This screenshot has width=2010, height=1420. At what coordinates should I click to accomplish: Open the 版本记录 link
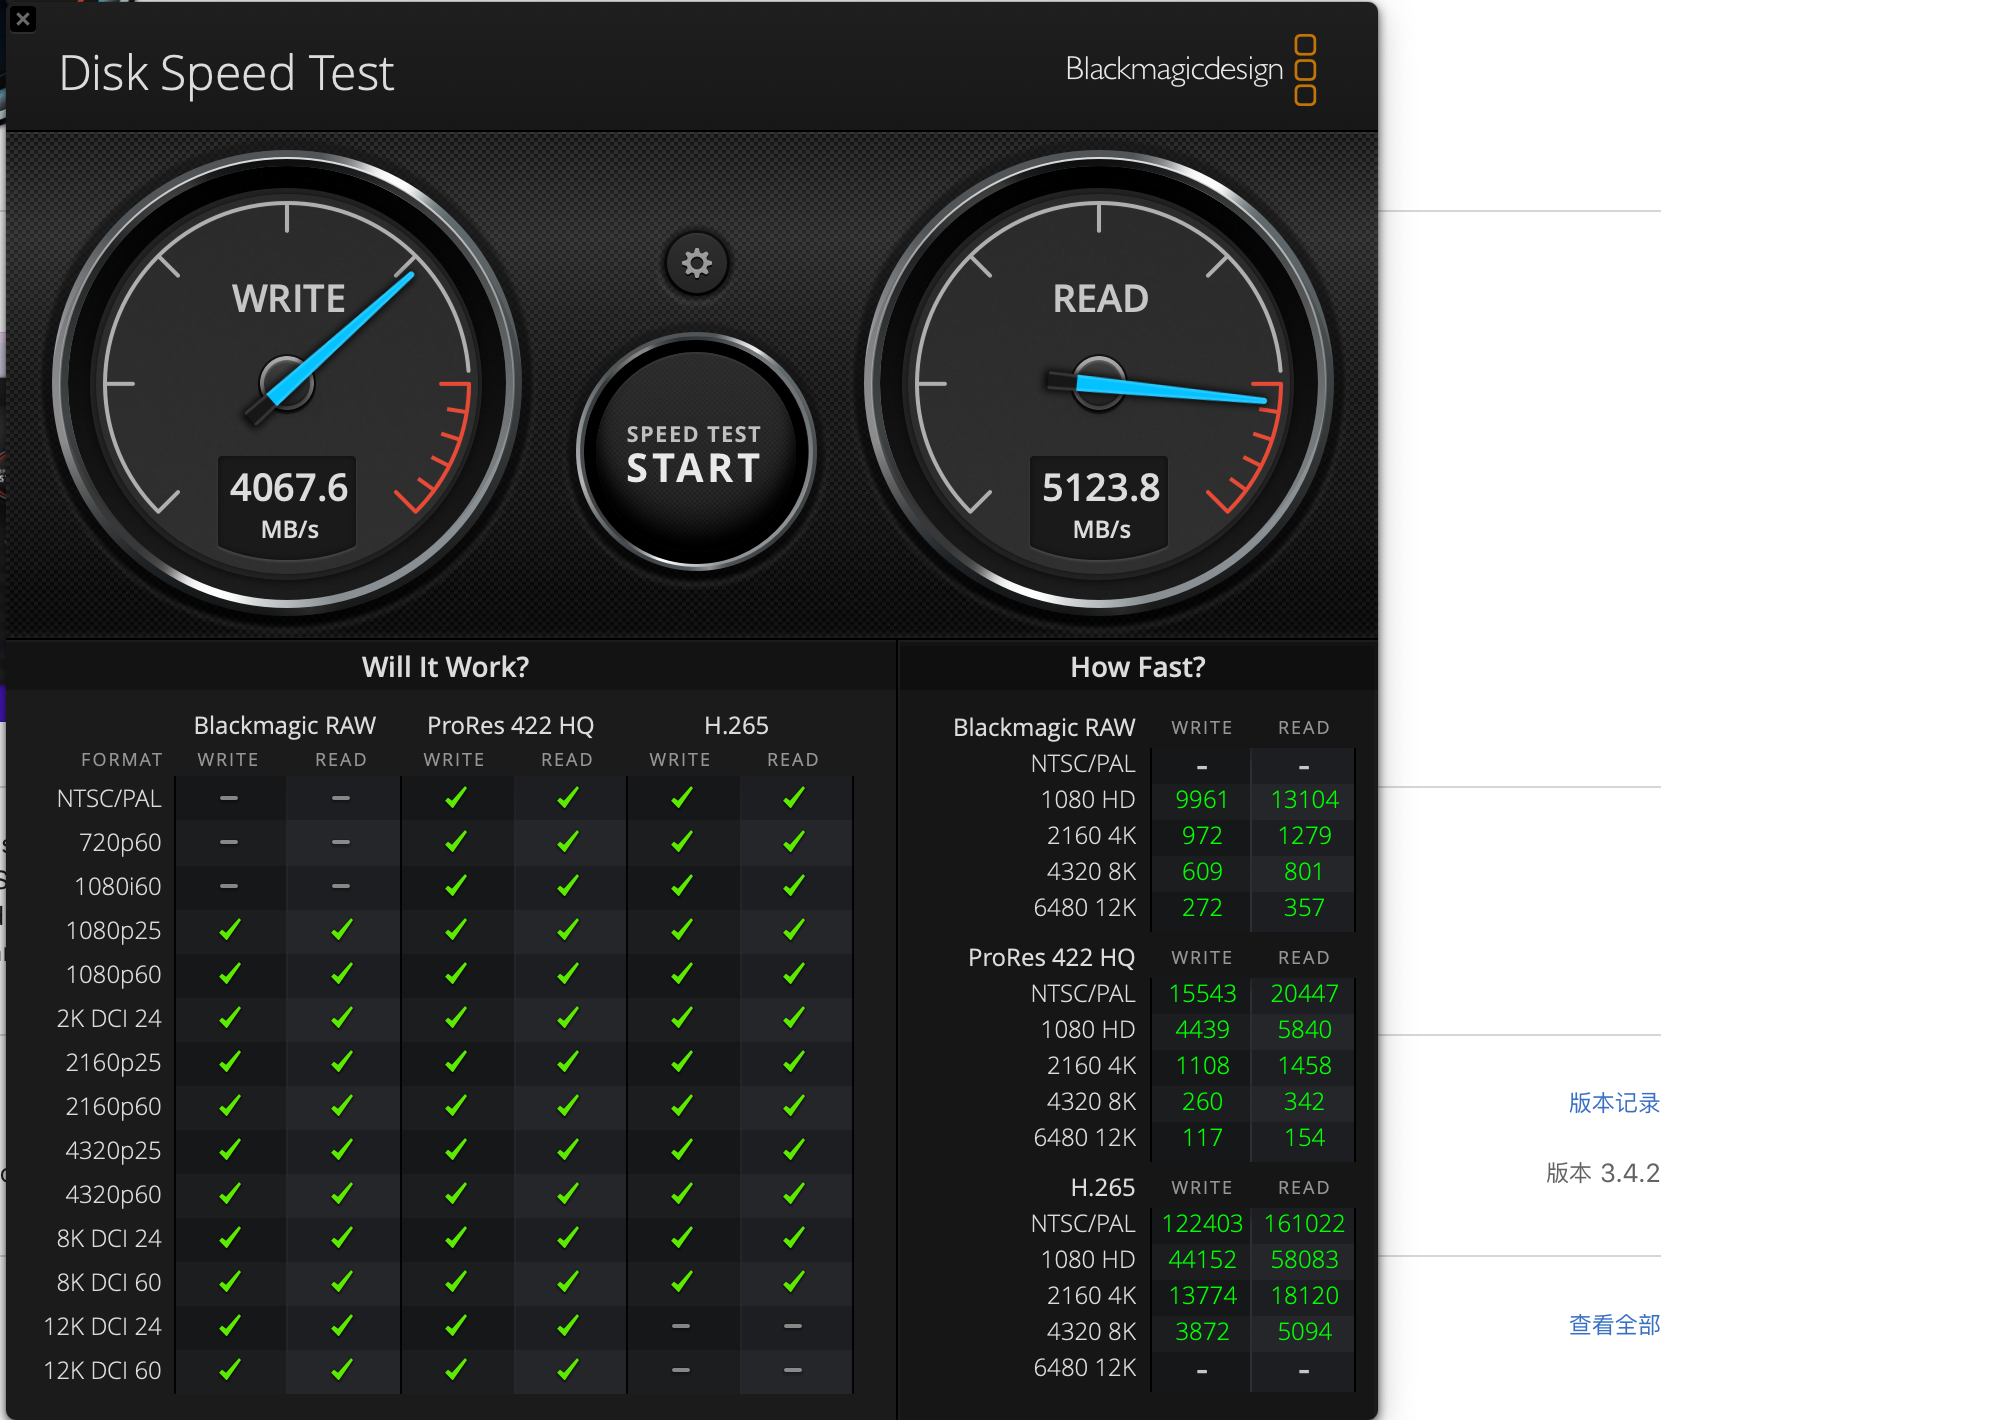pos(1614,1103)
